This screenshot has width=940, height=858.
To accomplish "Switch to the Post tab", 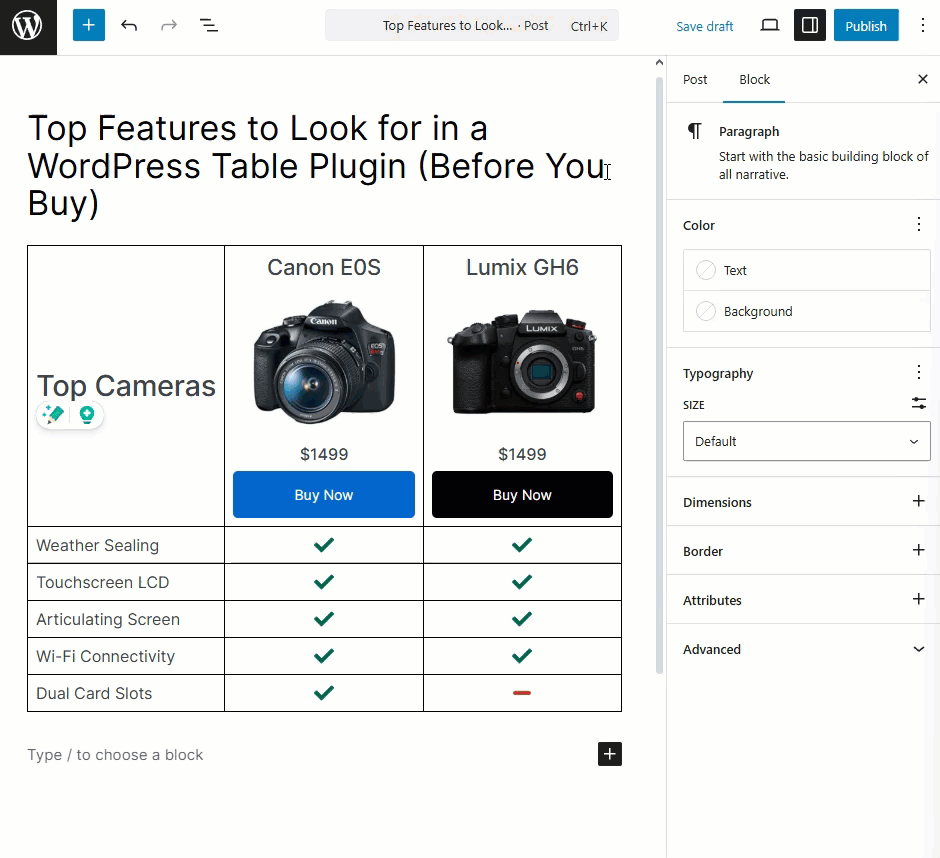I will (x=695, y=80).
